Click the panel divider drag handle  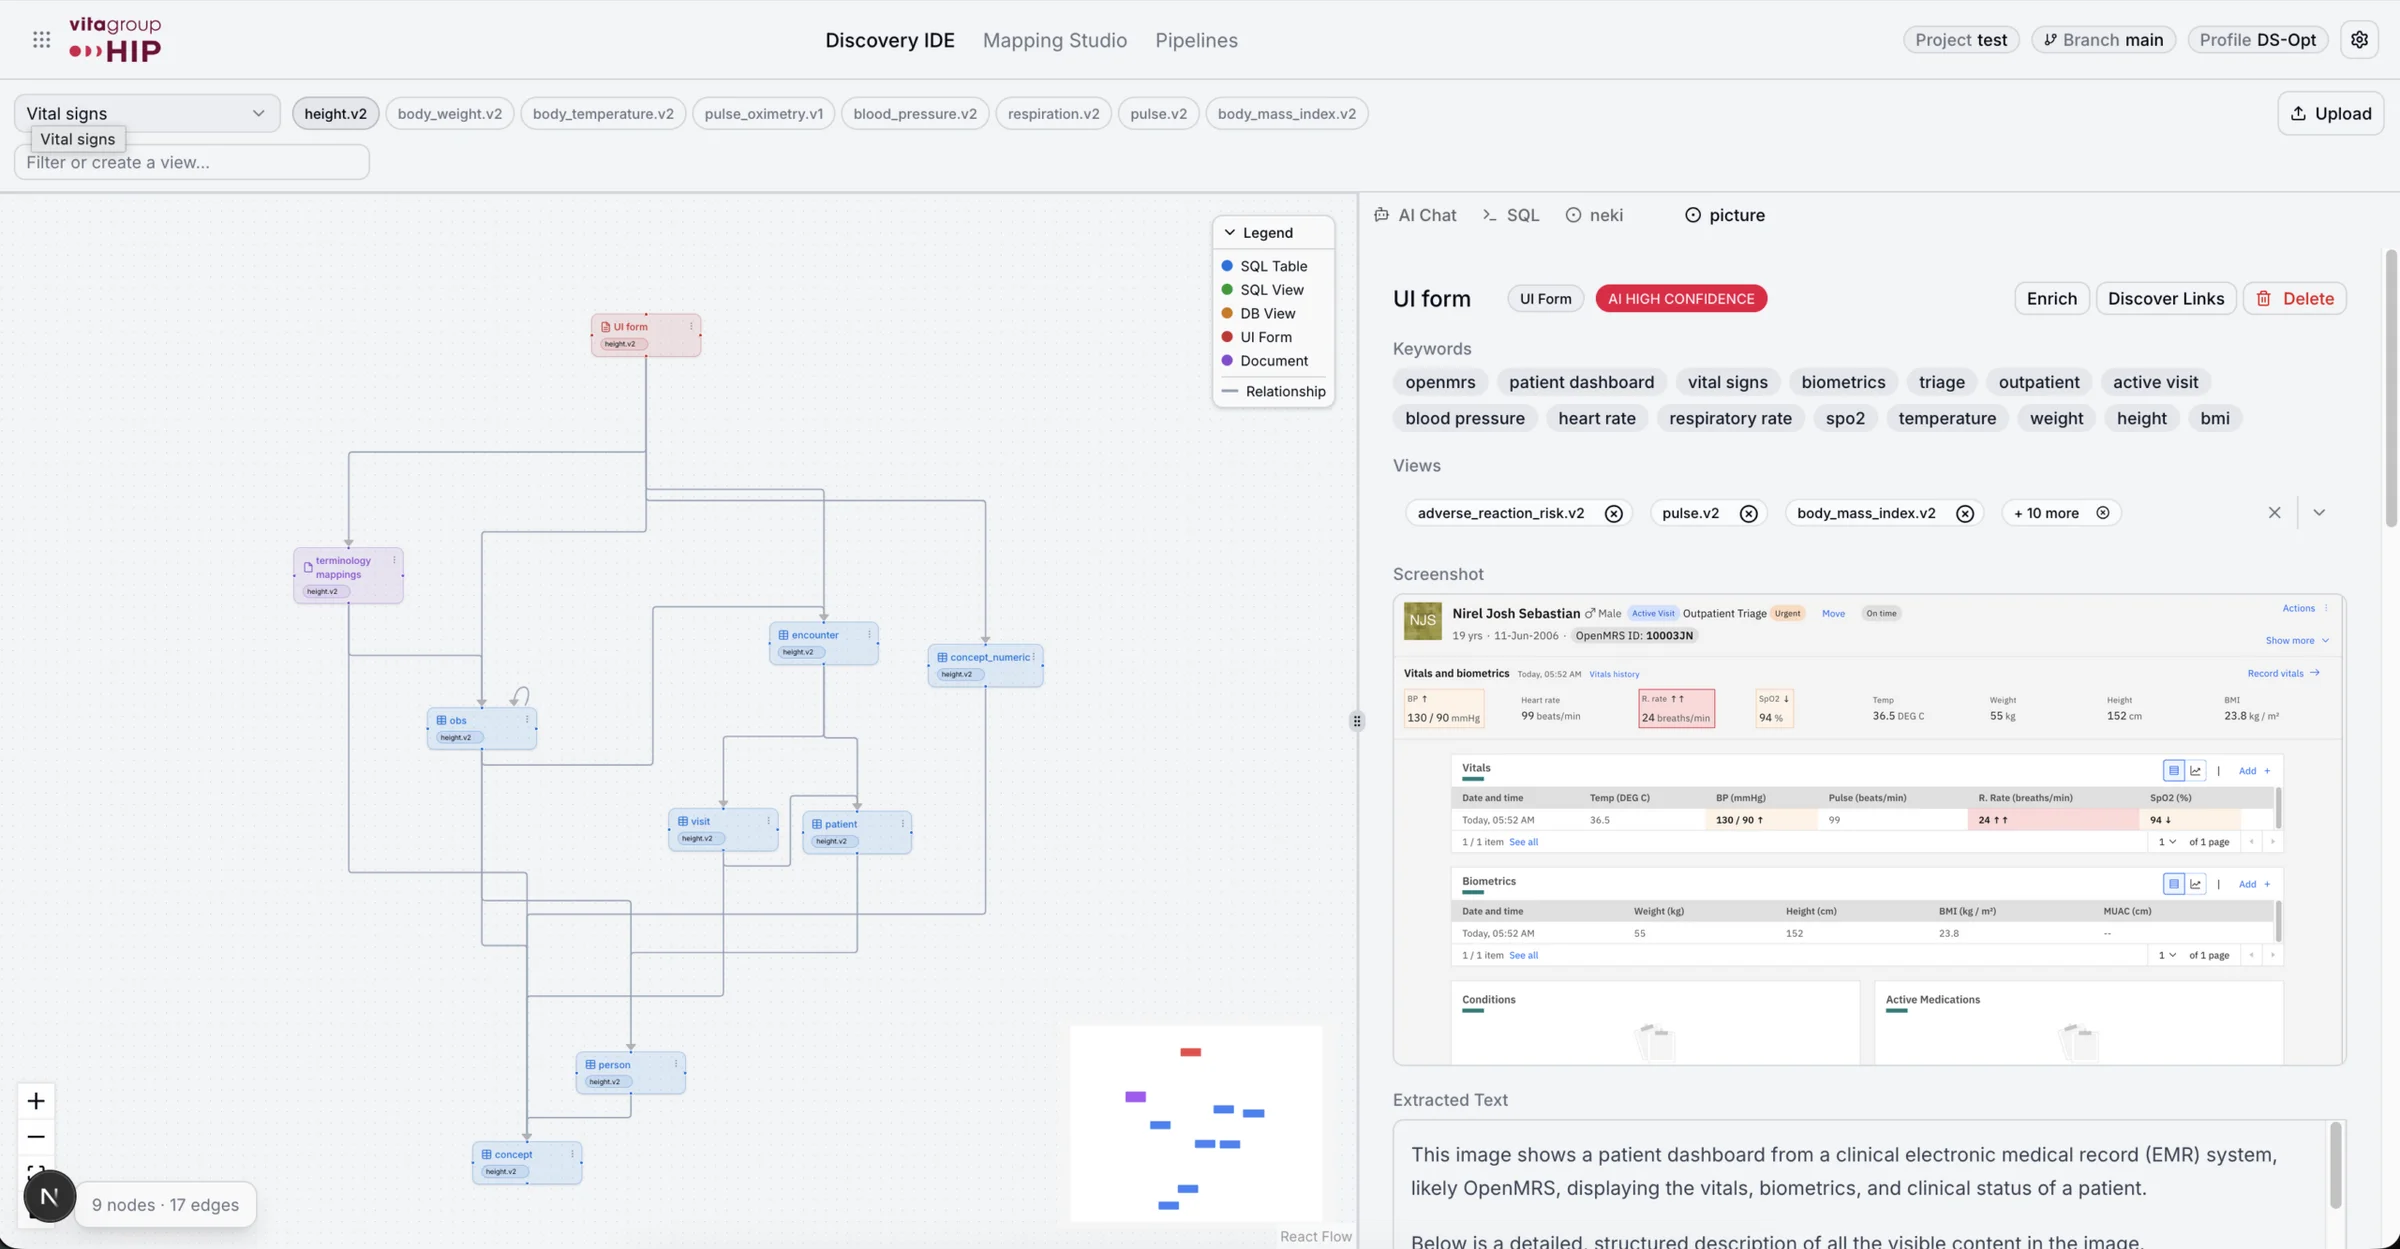[x=1357, y=721]
